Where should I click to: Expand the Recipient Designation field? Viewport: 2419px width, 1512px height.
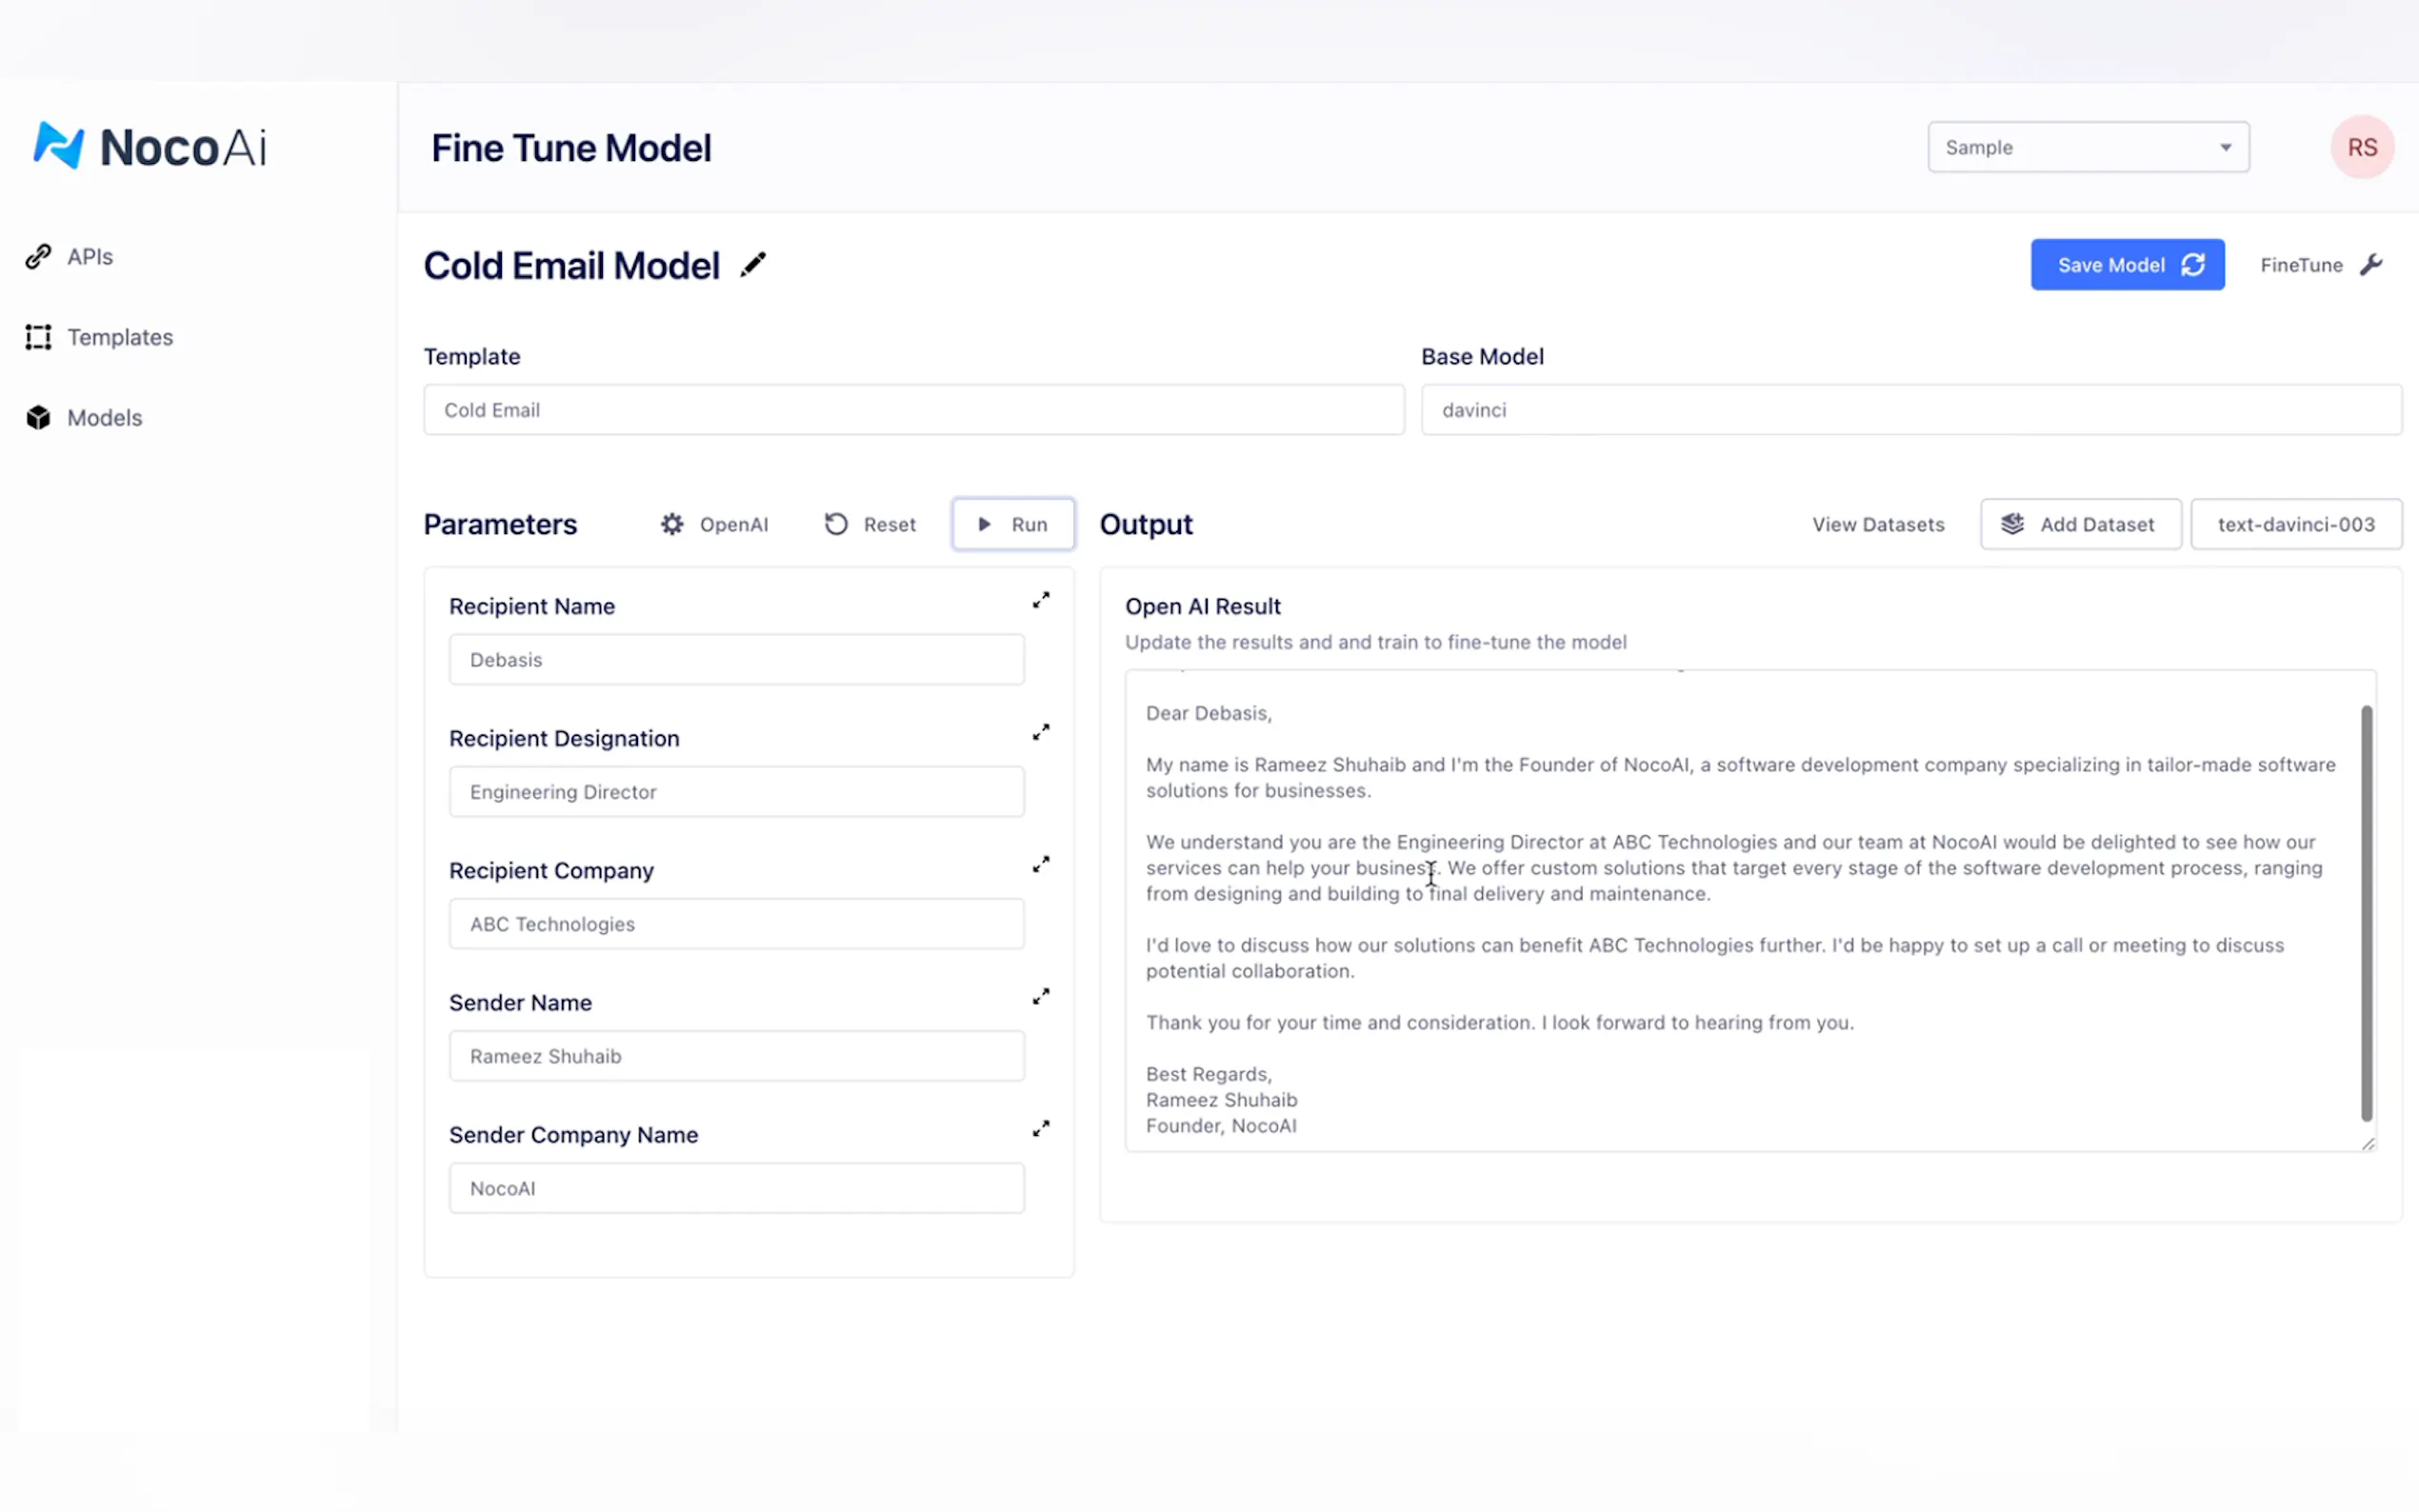point(1041,732)
